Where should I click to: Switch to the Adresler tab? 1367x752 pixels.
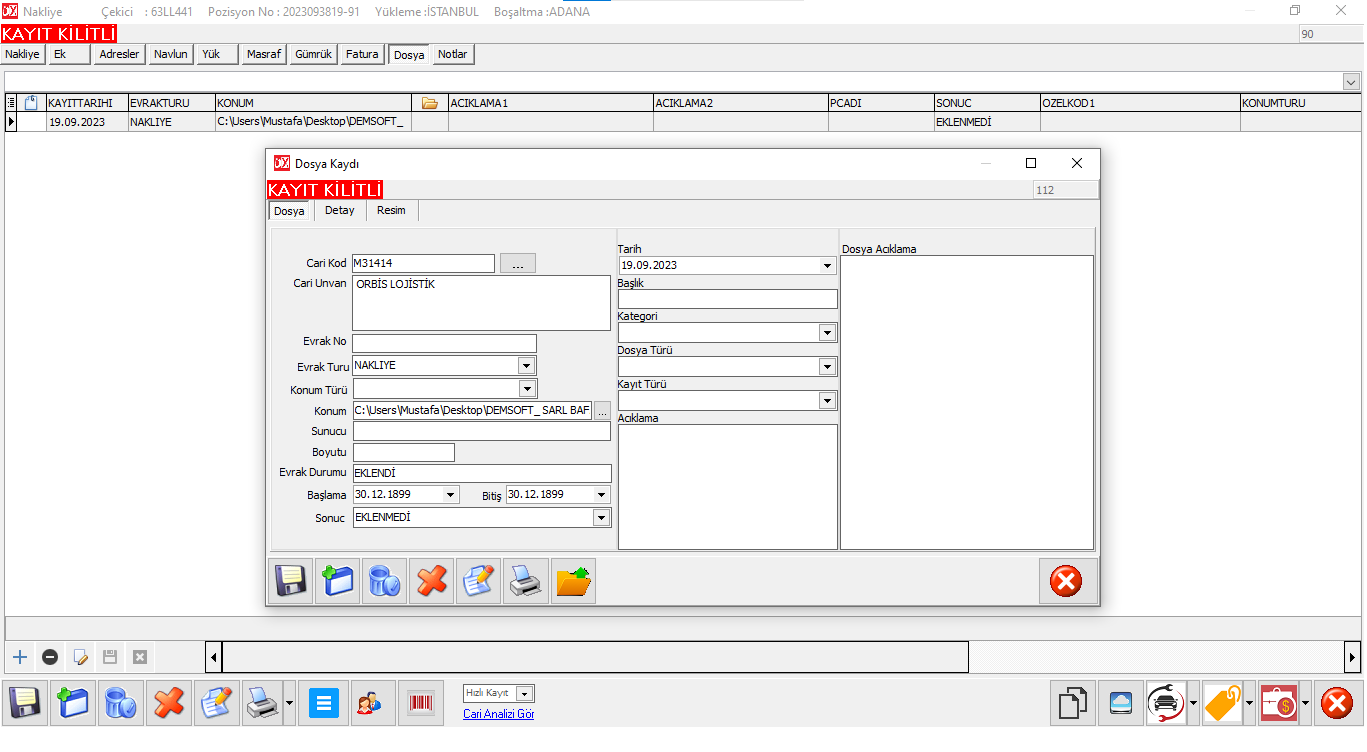click(x=120, y=55)
